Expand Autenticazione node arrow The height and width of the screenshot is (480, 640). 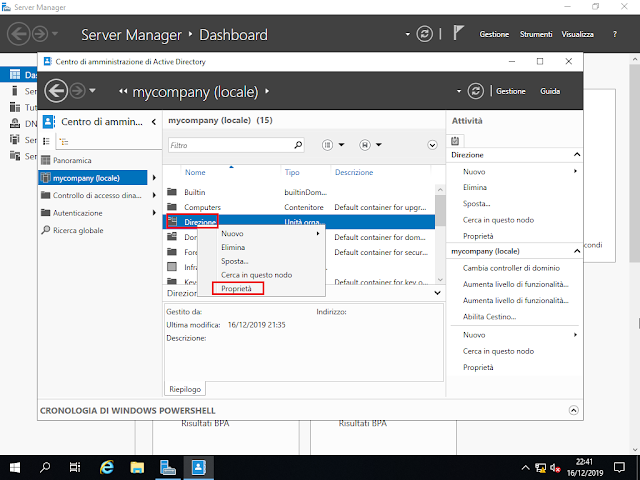click(x=154, y=213)
